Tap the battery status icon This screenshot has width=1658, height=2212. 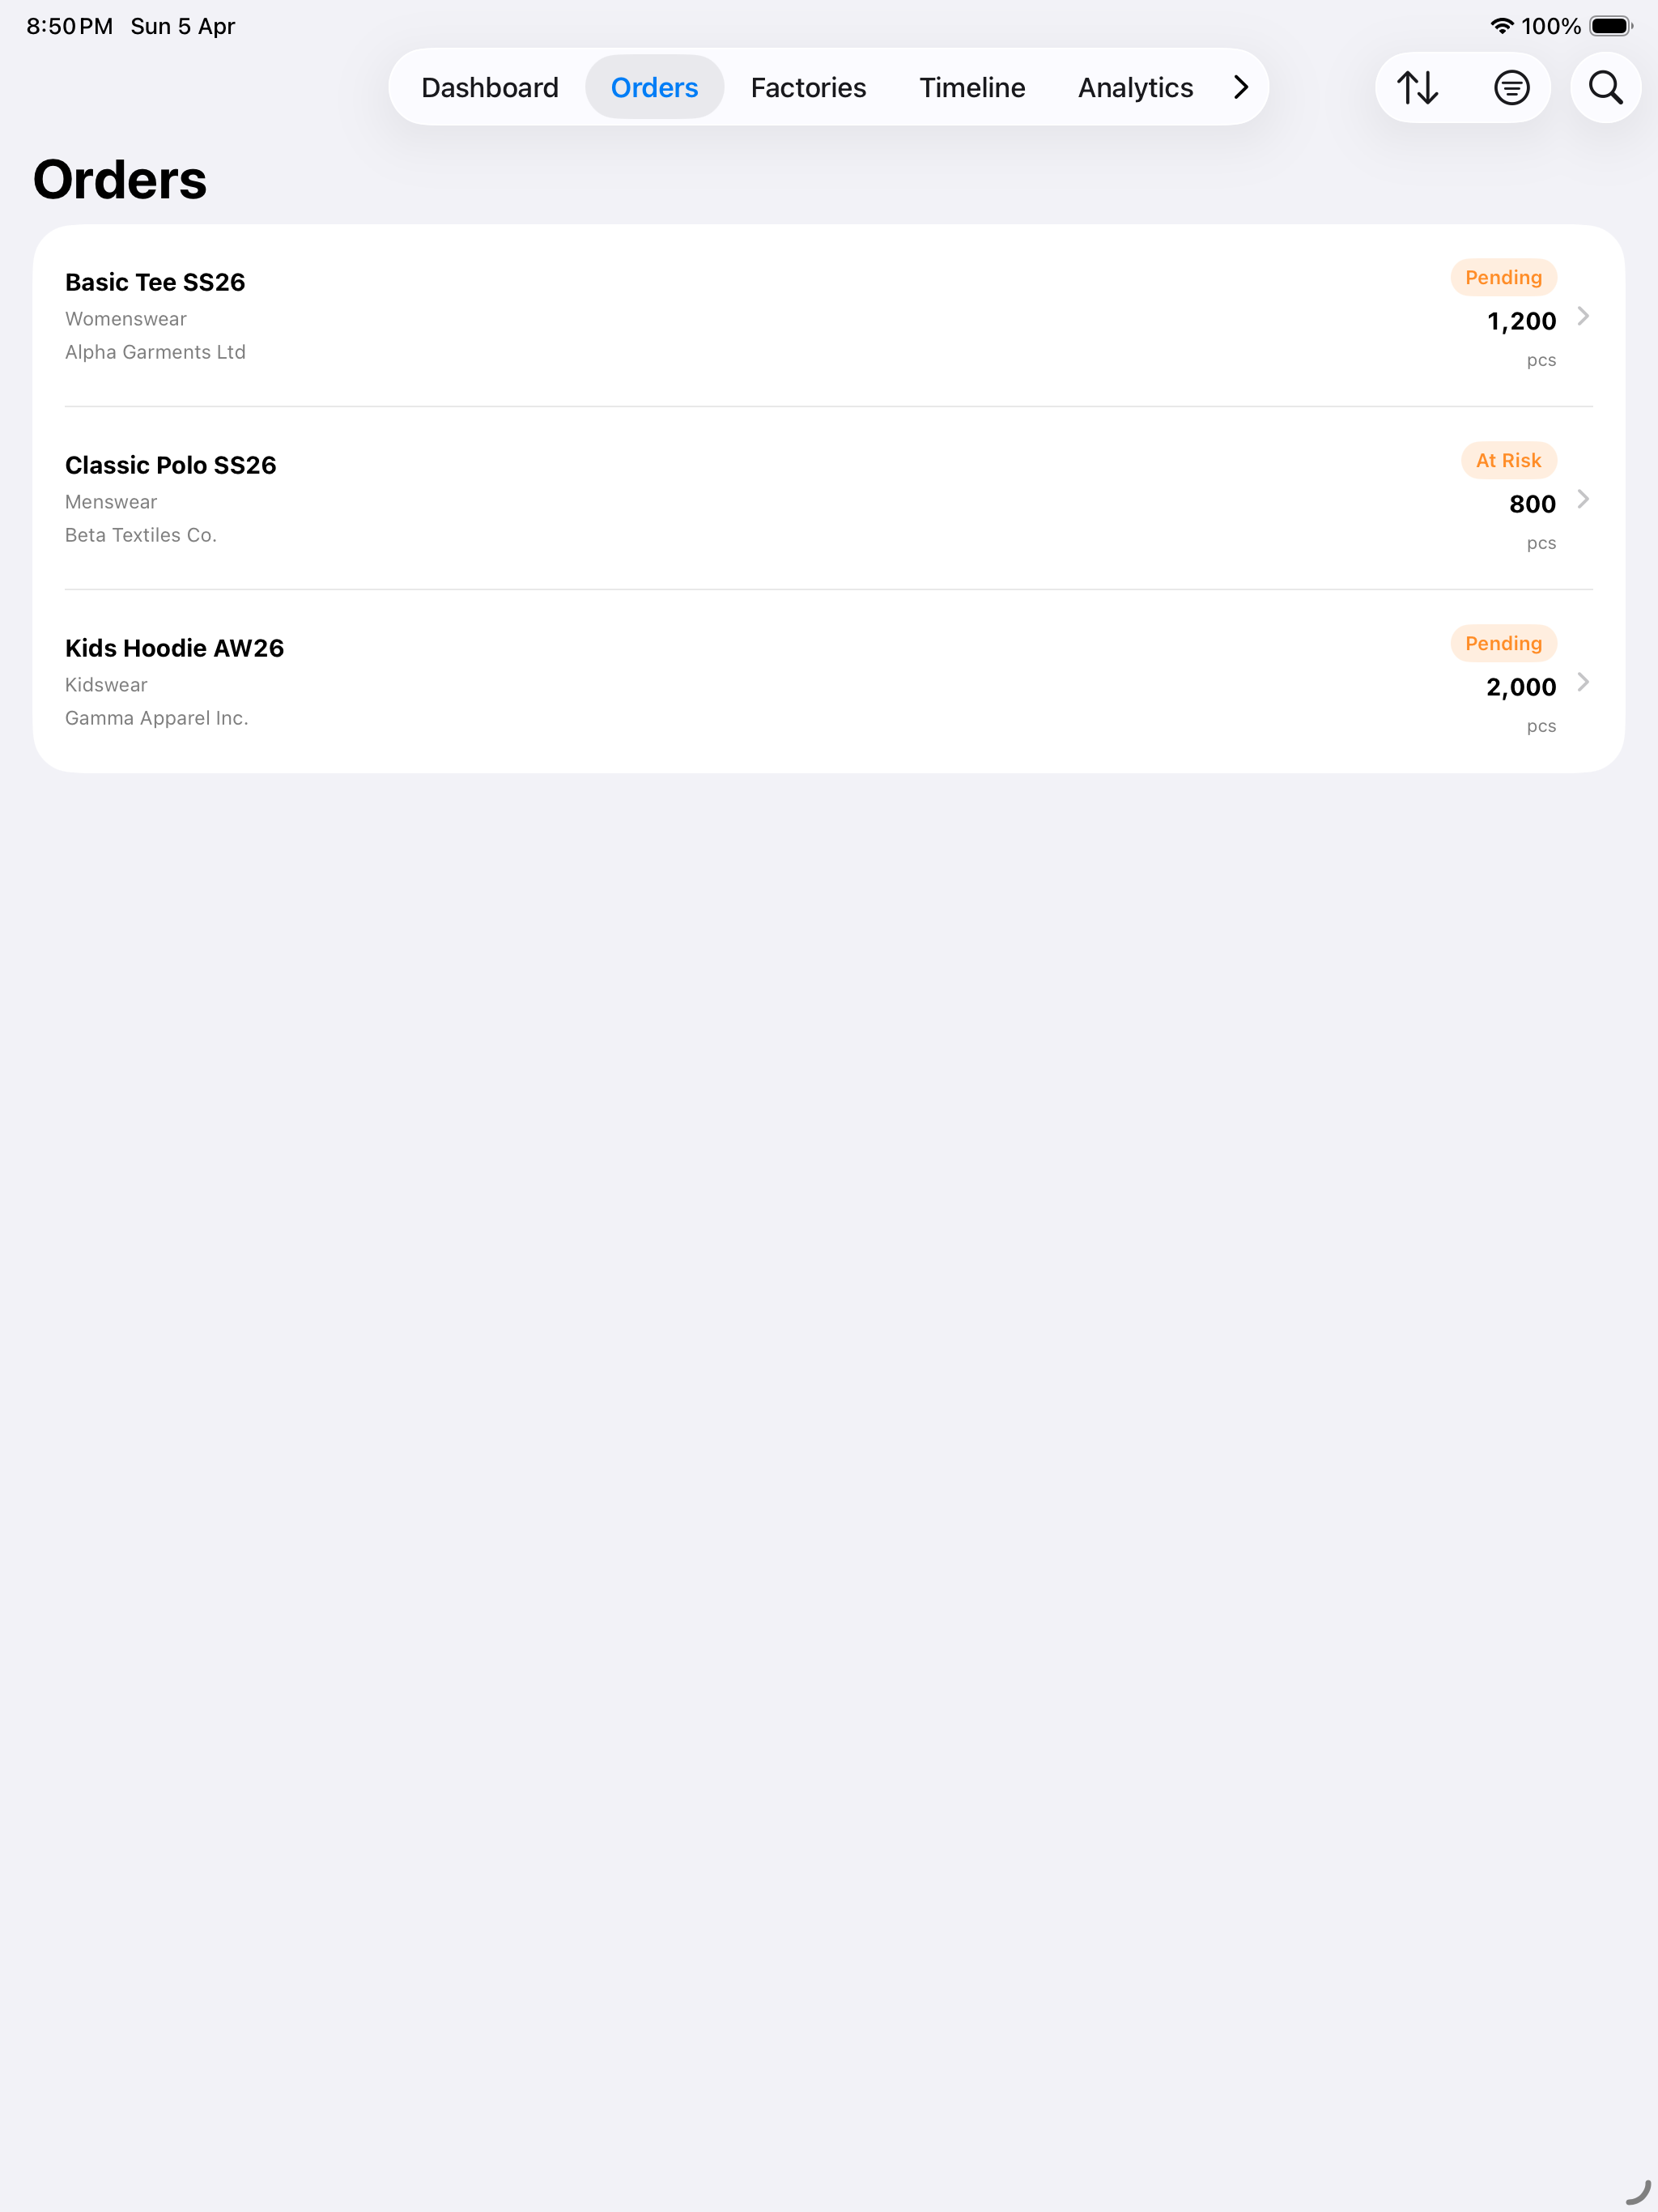pos(1611,26)
